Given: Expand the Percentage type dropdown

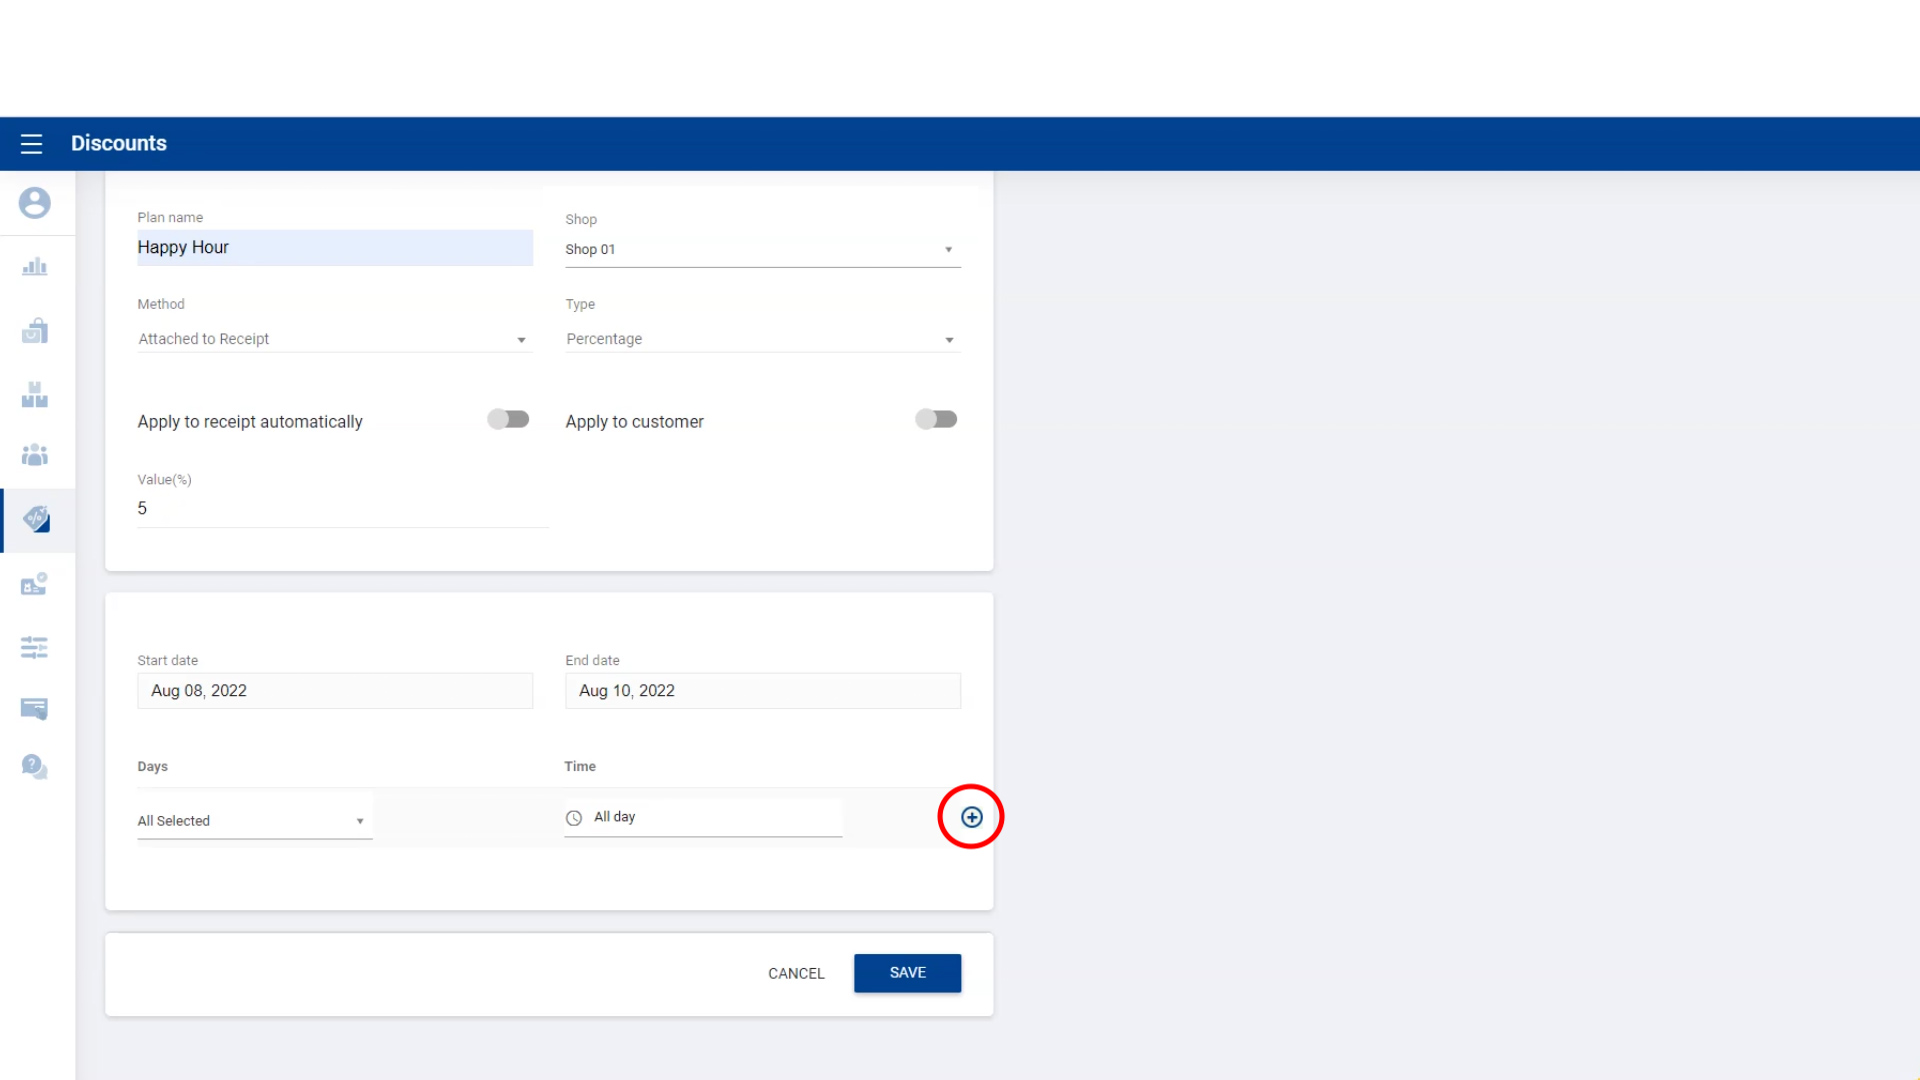Looking at the screenshot, I should pos(762,340).
